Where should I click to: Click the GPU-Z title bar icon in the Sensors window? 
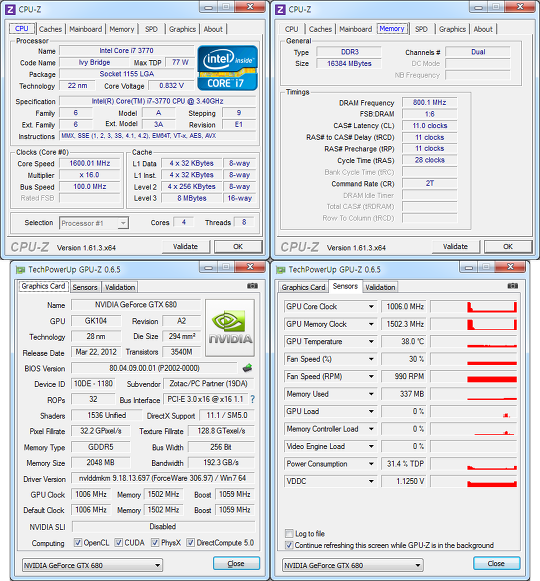tap(281, 270)
